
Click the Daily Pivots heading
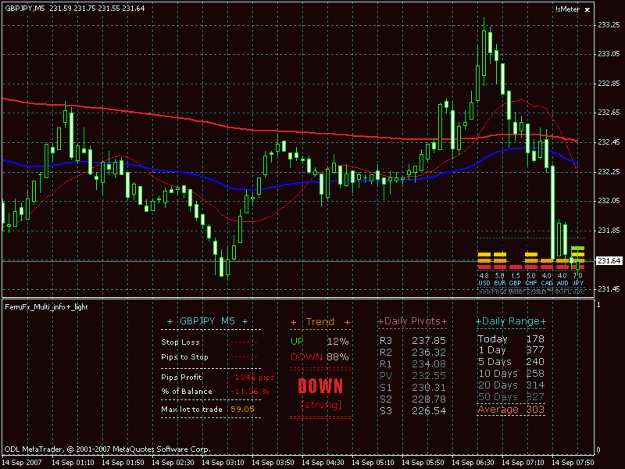[412, 321]
